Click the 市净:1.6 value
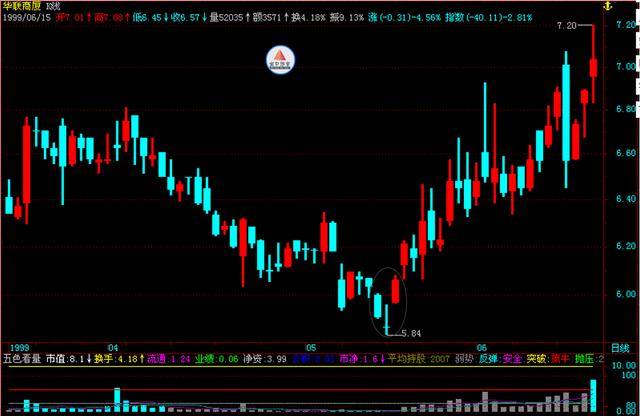Viewport: 640px width, 416px height. [359, 359]
